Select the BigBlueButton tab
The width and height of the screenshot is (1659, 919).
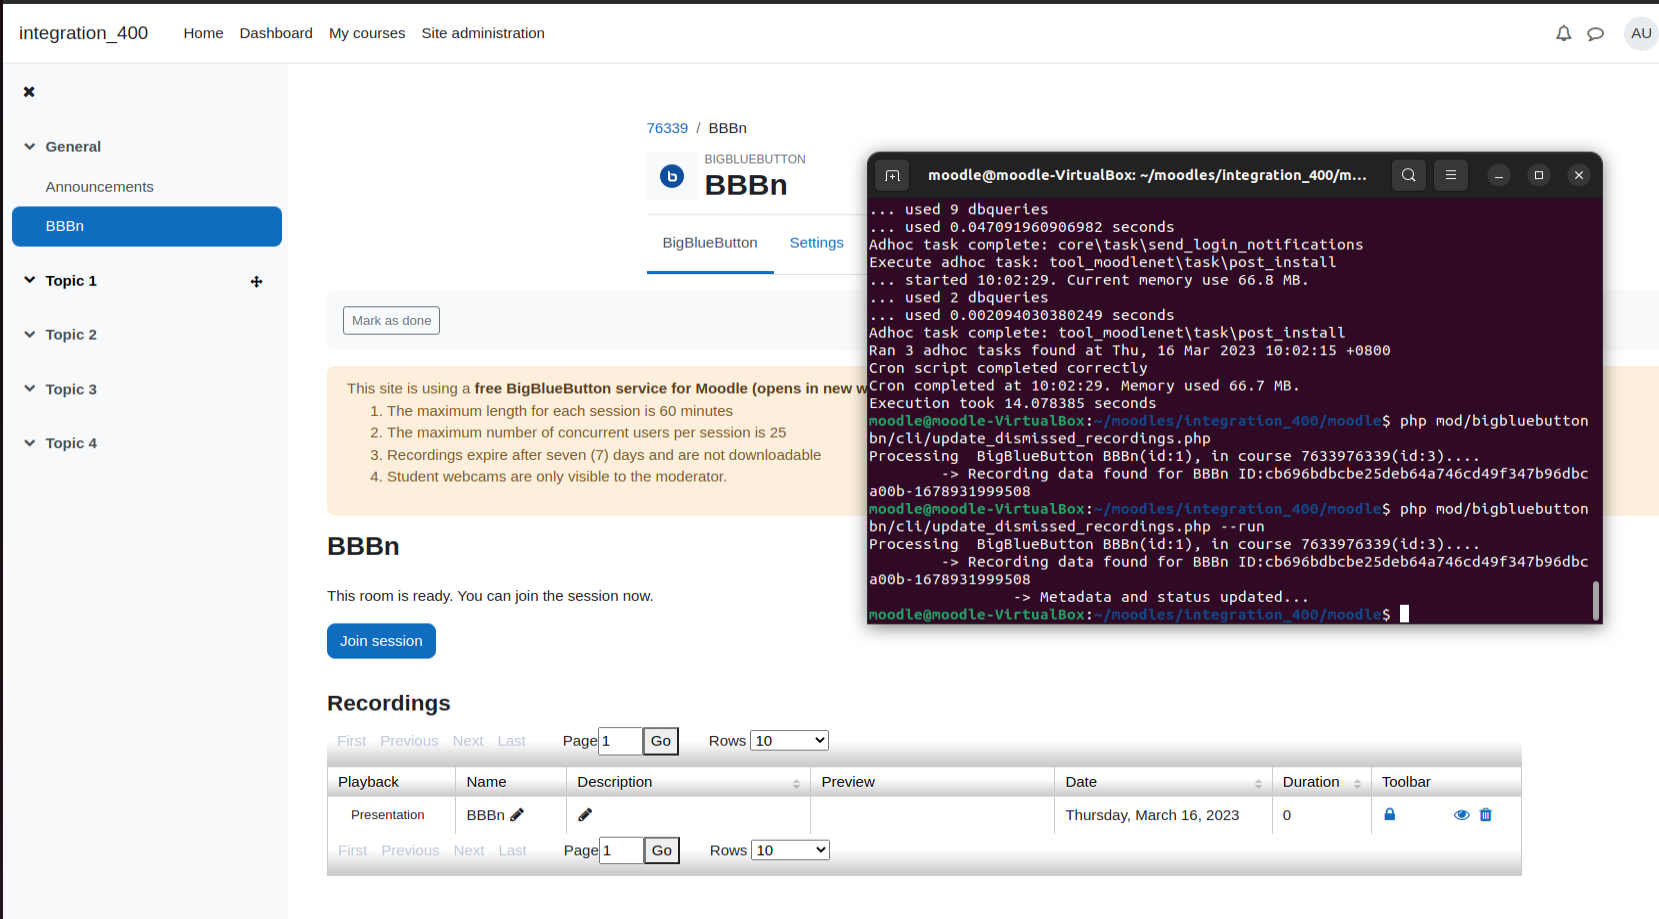pyautogui.click(x=710, y=243)
